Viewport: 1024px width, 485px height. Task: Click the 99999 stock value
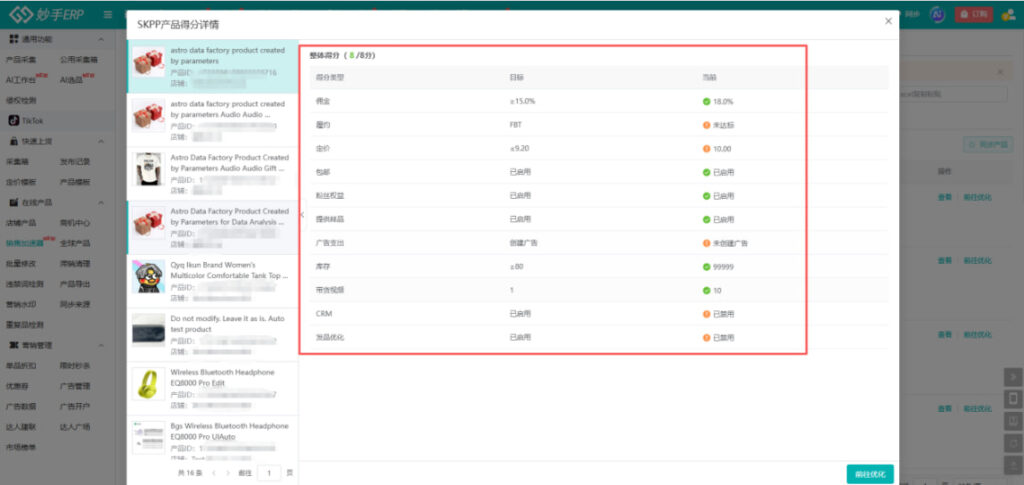click(x=723, y=267)
